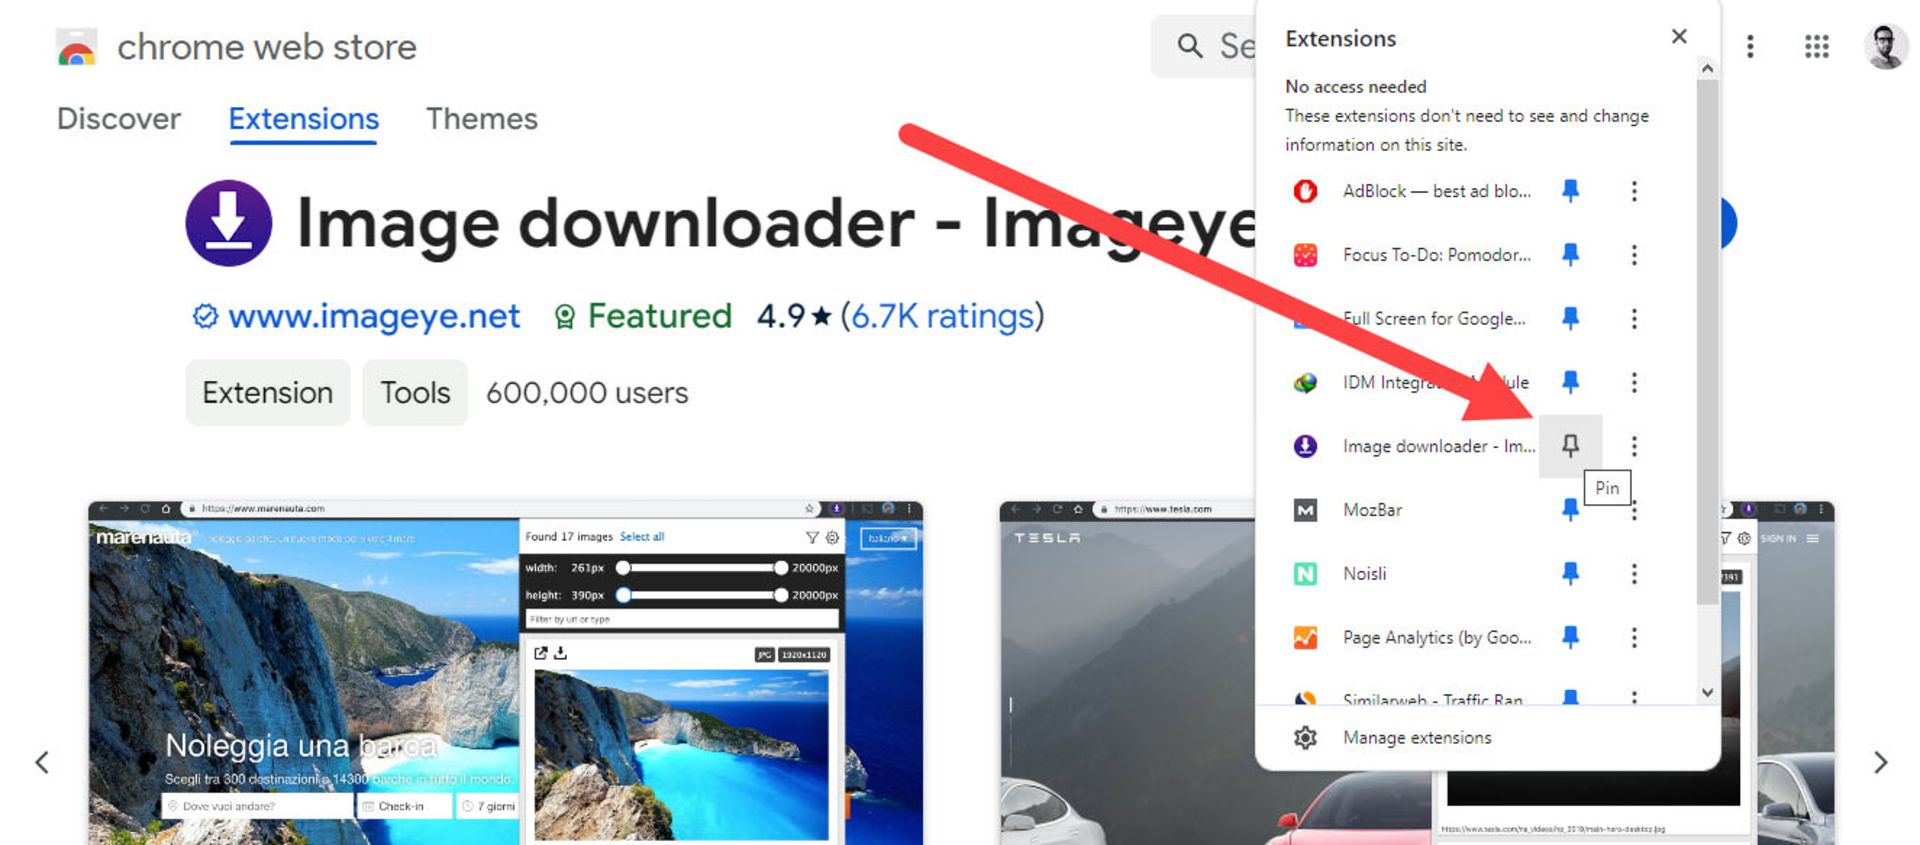
Task: Click the Tools category chip
Action: click(x=415, y=392)
